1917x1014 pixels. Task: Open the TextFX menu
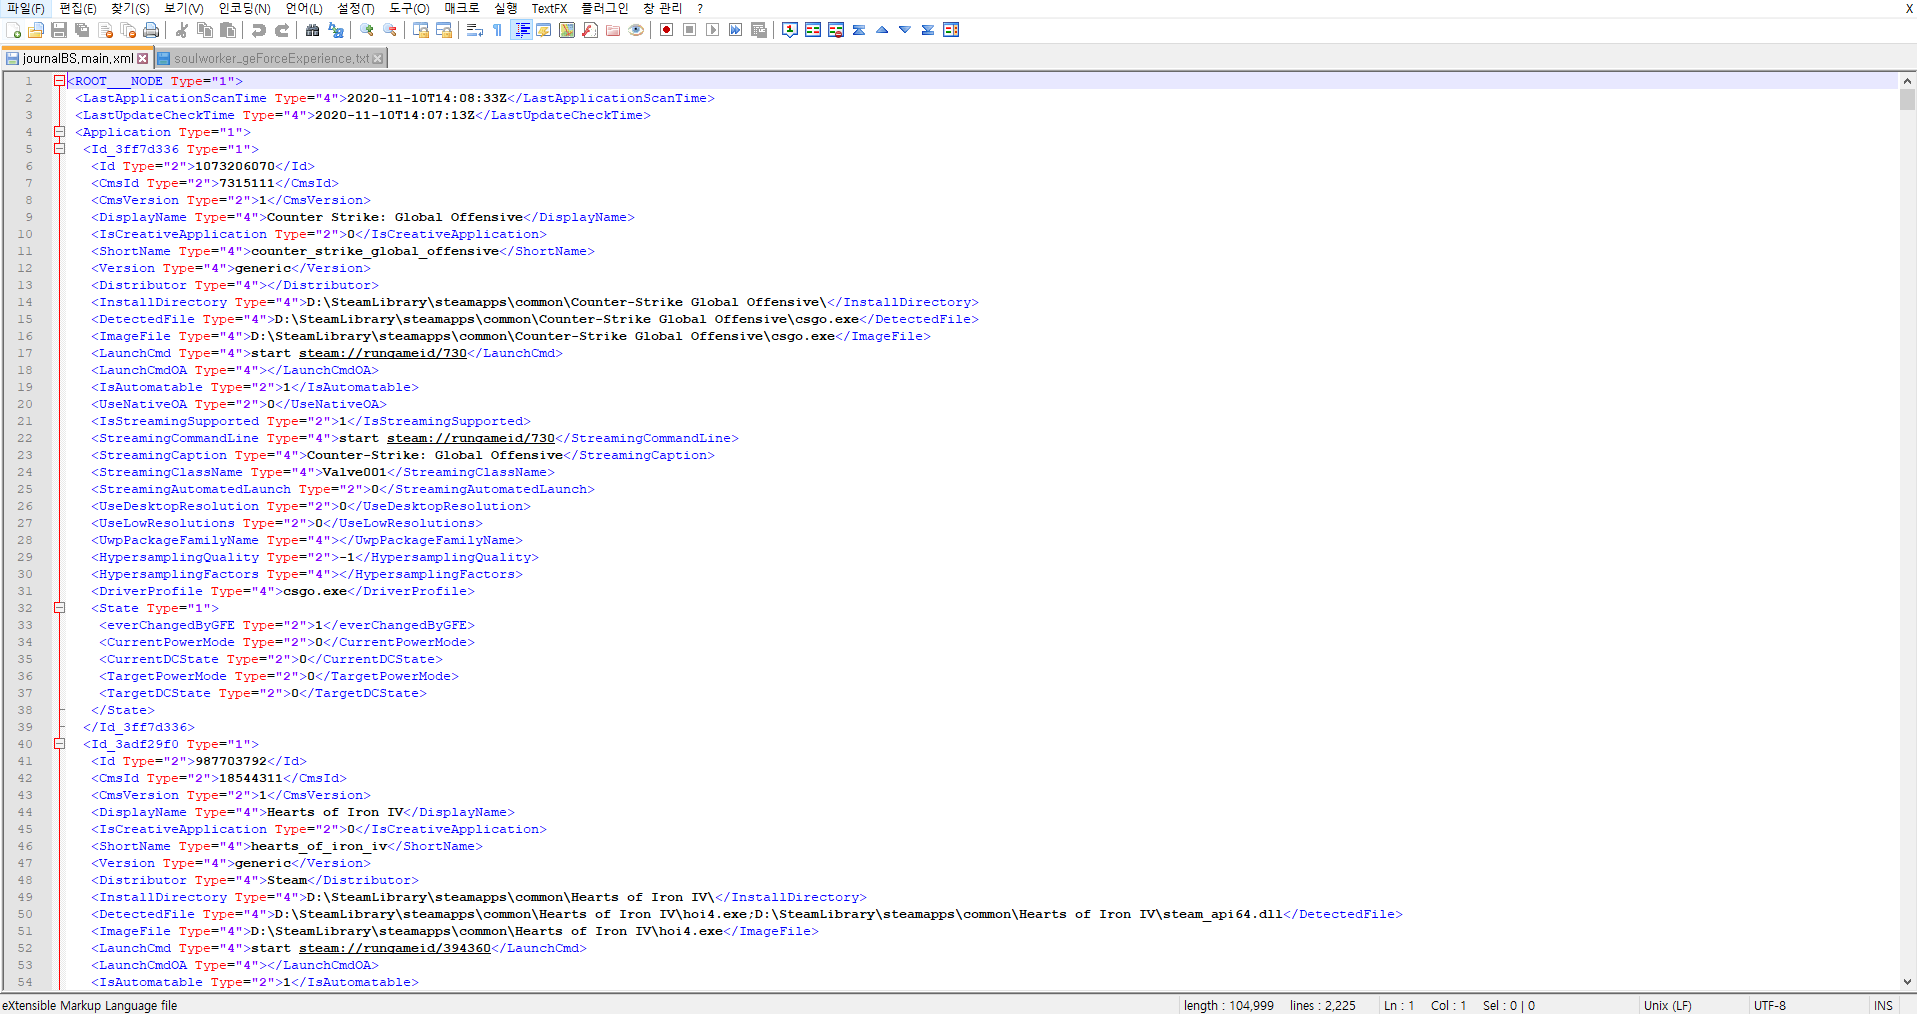549,8
